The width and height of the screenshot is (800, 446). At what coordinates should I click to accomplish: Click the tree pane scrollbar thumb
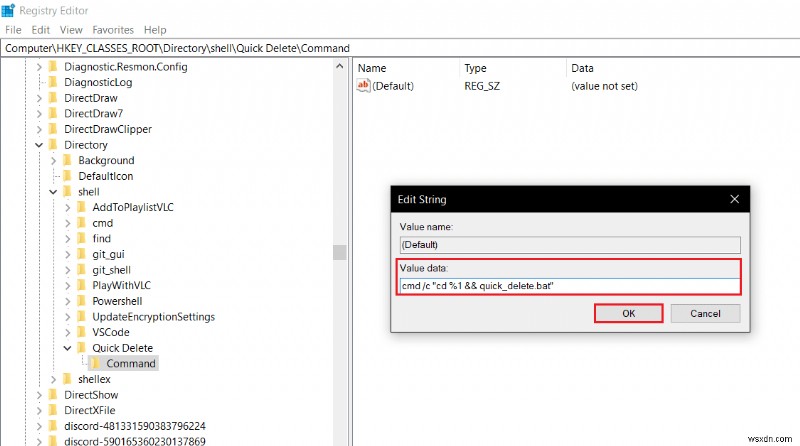[x=340, y=252]
